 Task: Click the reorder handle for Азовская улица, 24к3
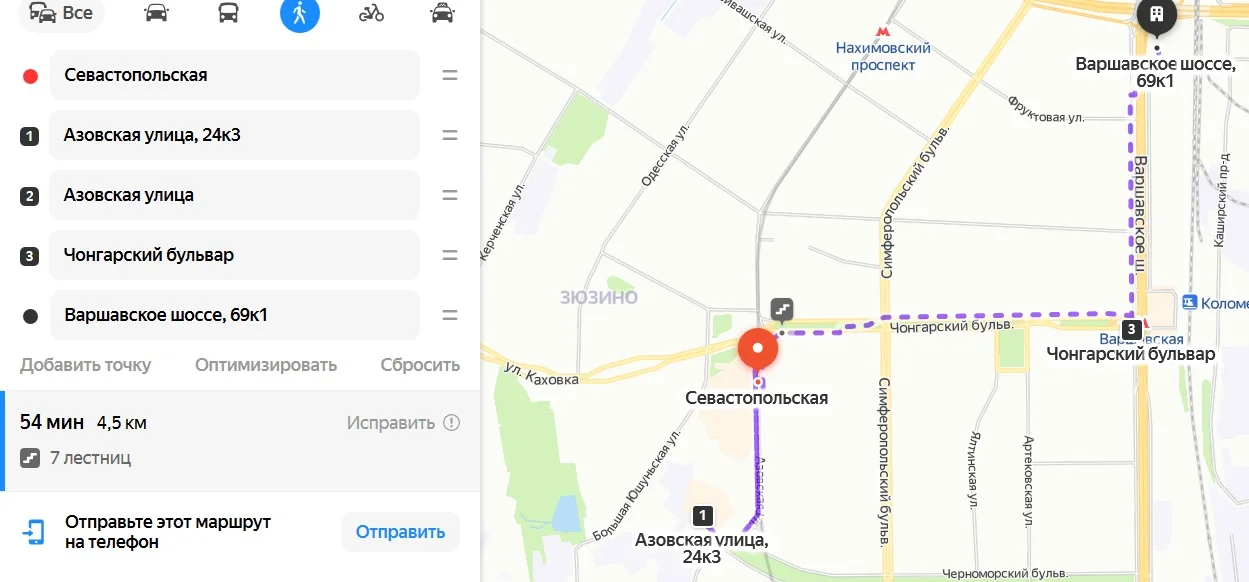pos(450,135)
